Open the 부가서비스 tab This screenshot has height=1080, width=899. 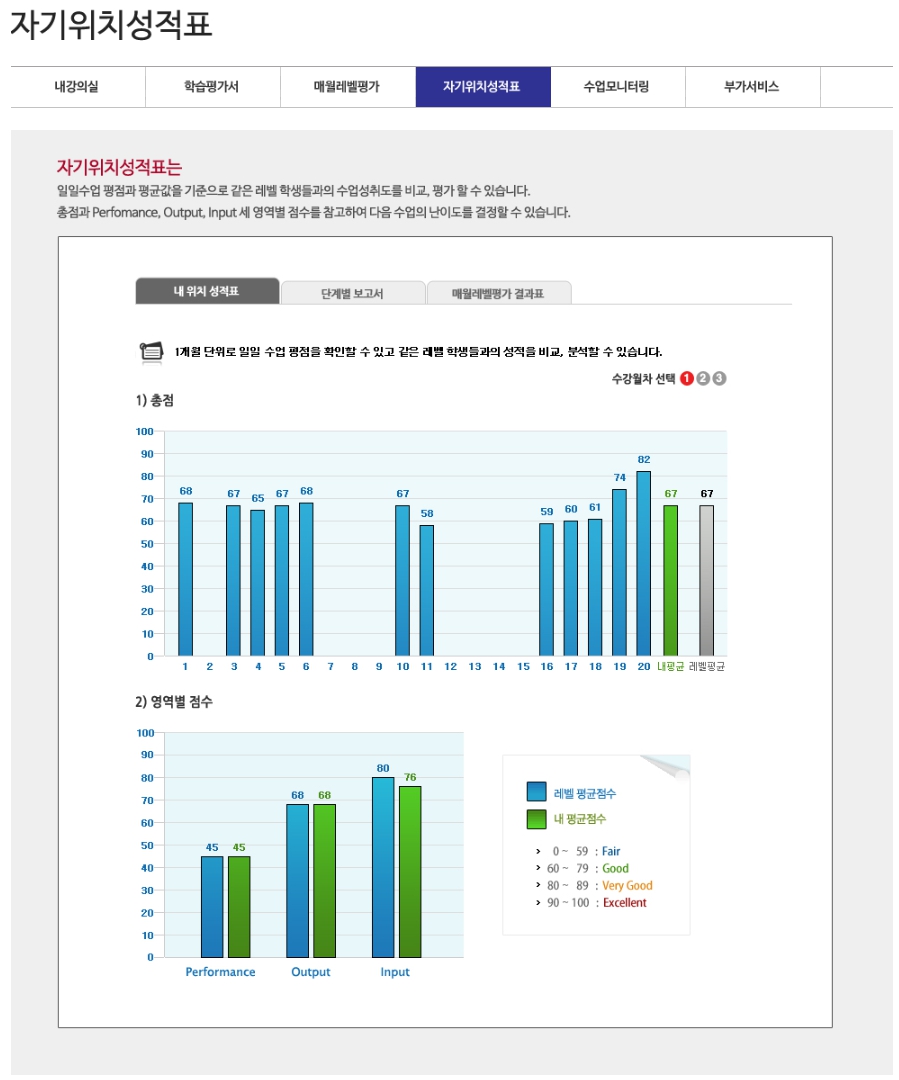click(752, 87)
